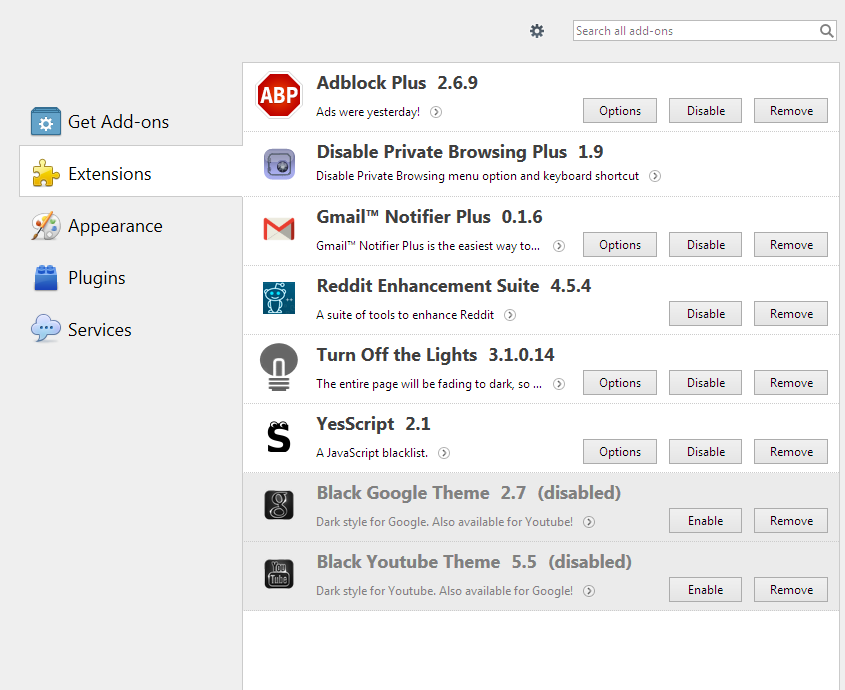Click the Black Youtube Theme icon
This screenshot has width=845, height=690.
(x=279, y=574)
